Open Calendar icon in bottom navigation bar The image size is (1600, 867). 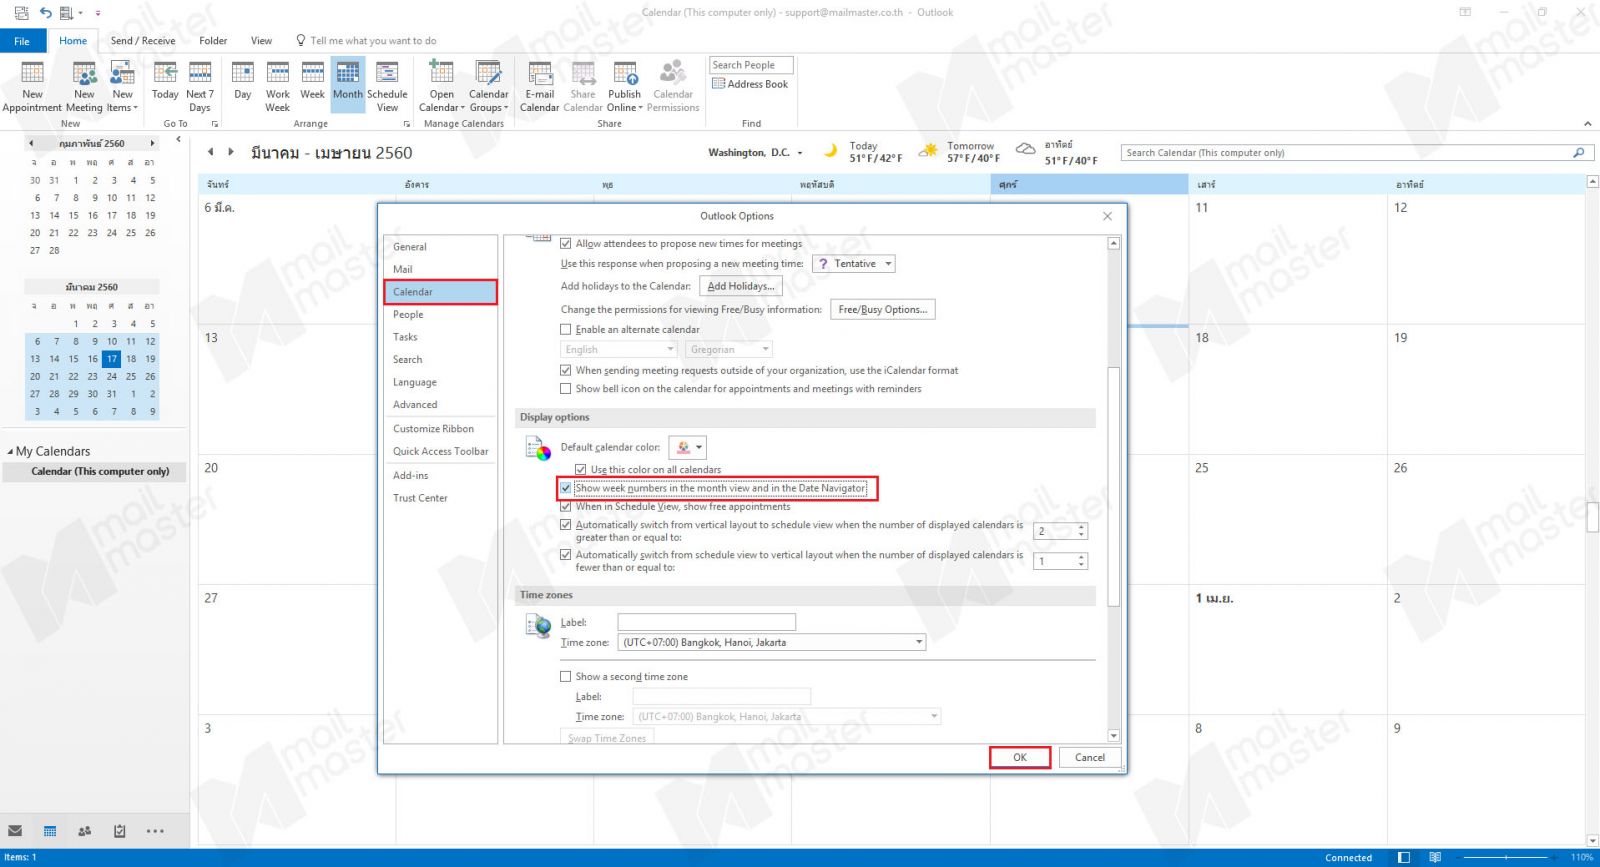(50, 831)
